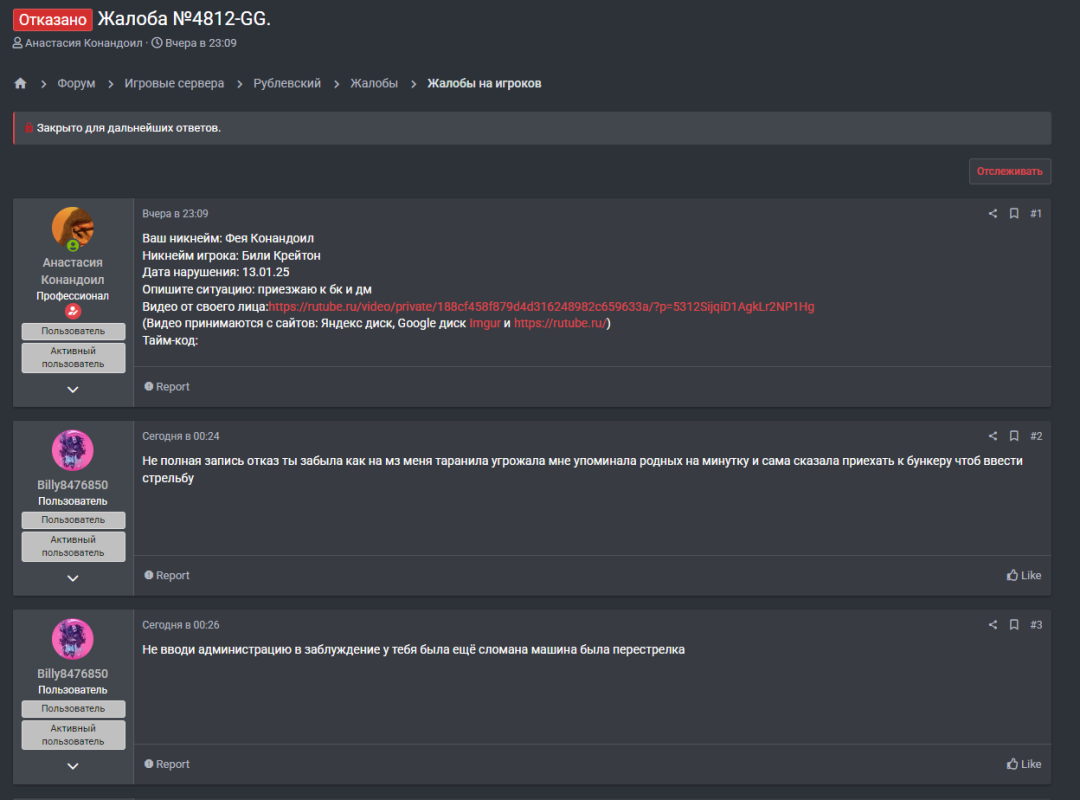
Task: Navigate to Игровые сервера breadcrumb
Action: point(174,83)
